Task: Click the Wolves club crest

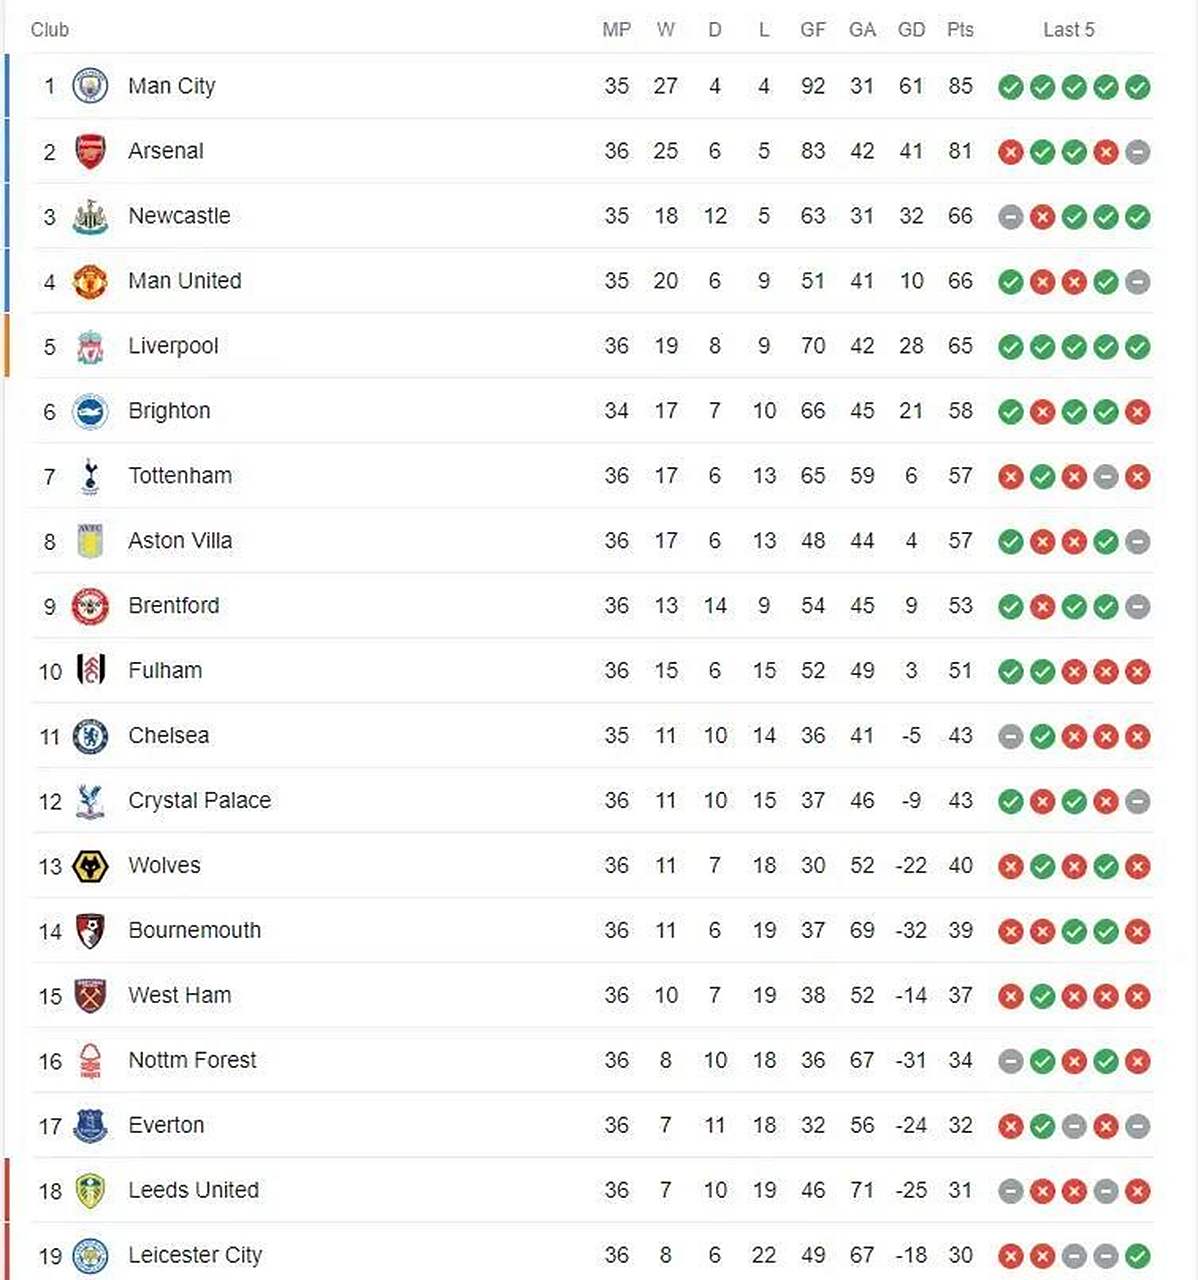Action: tap(90, 866)
